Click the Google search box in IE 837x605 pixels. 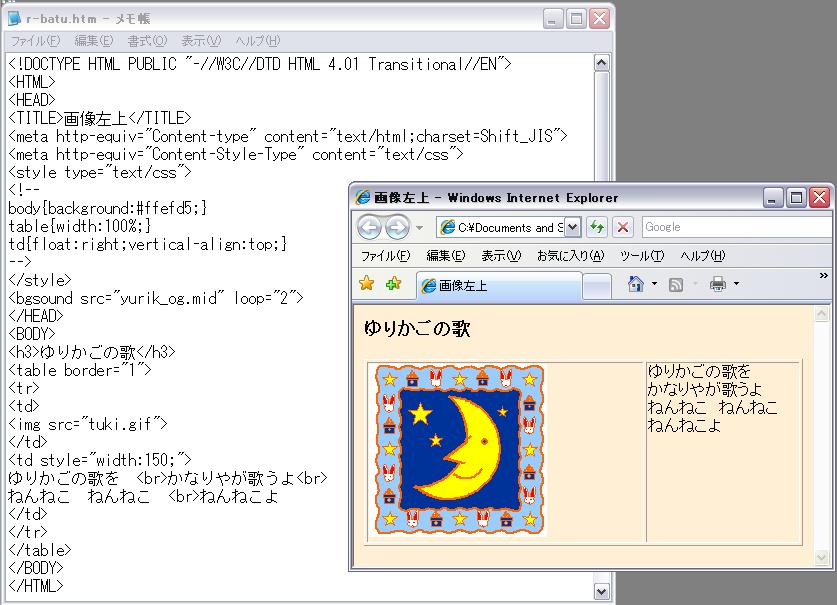[737, 227]
